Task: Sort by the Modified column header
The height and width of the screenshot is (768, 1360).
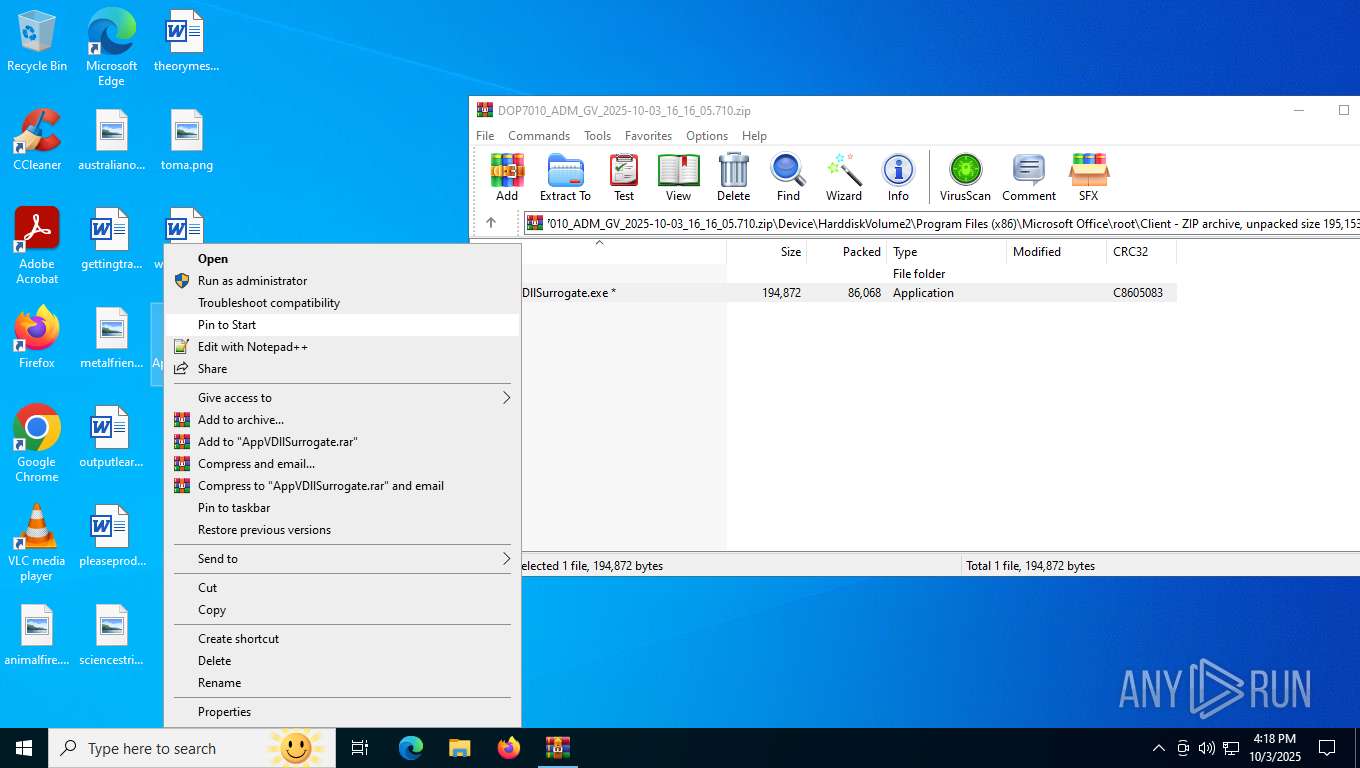Action: [x=1056, y=252]
